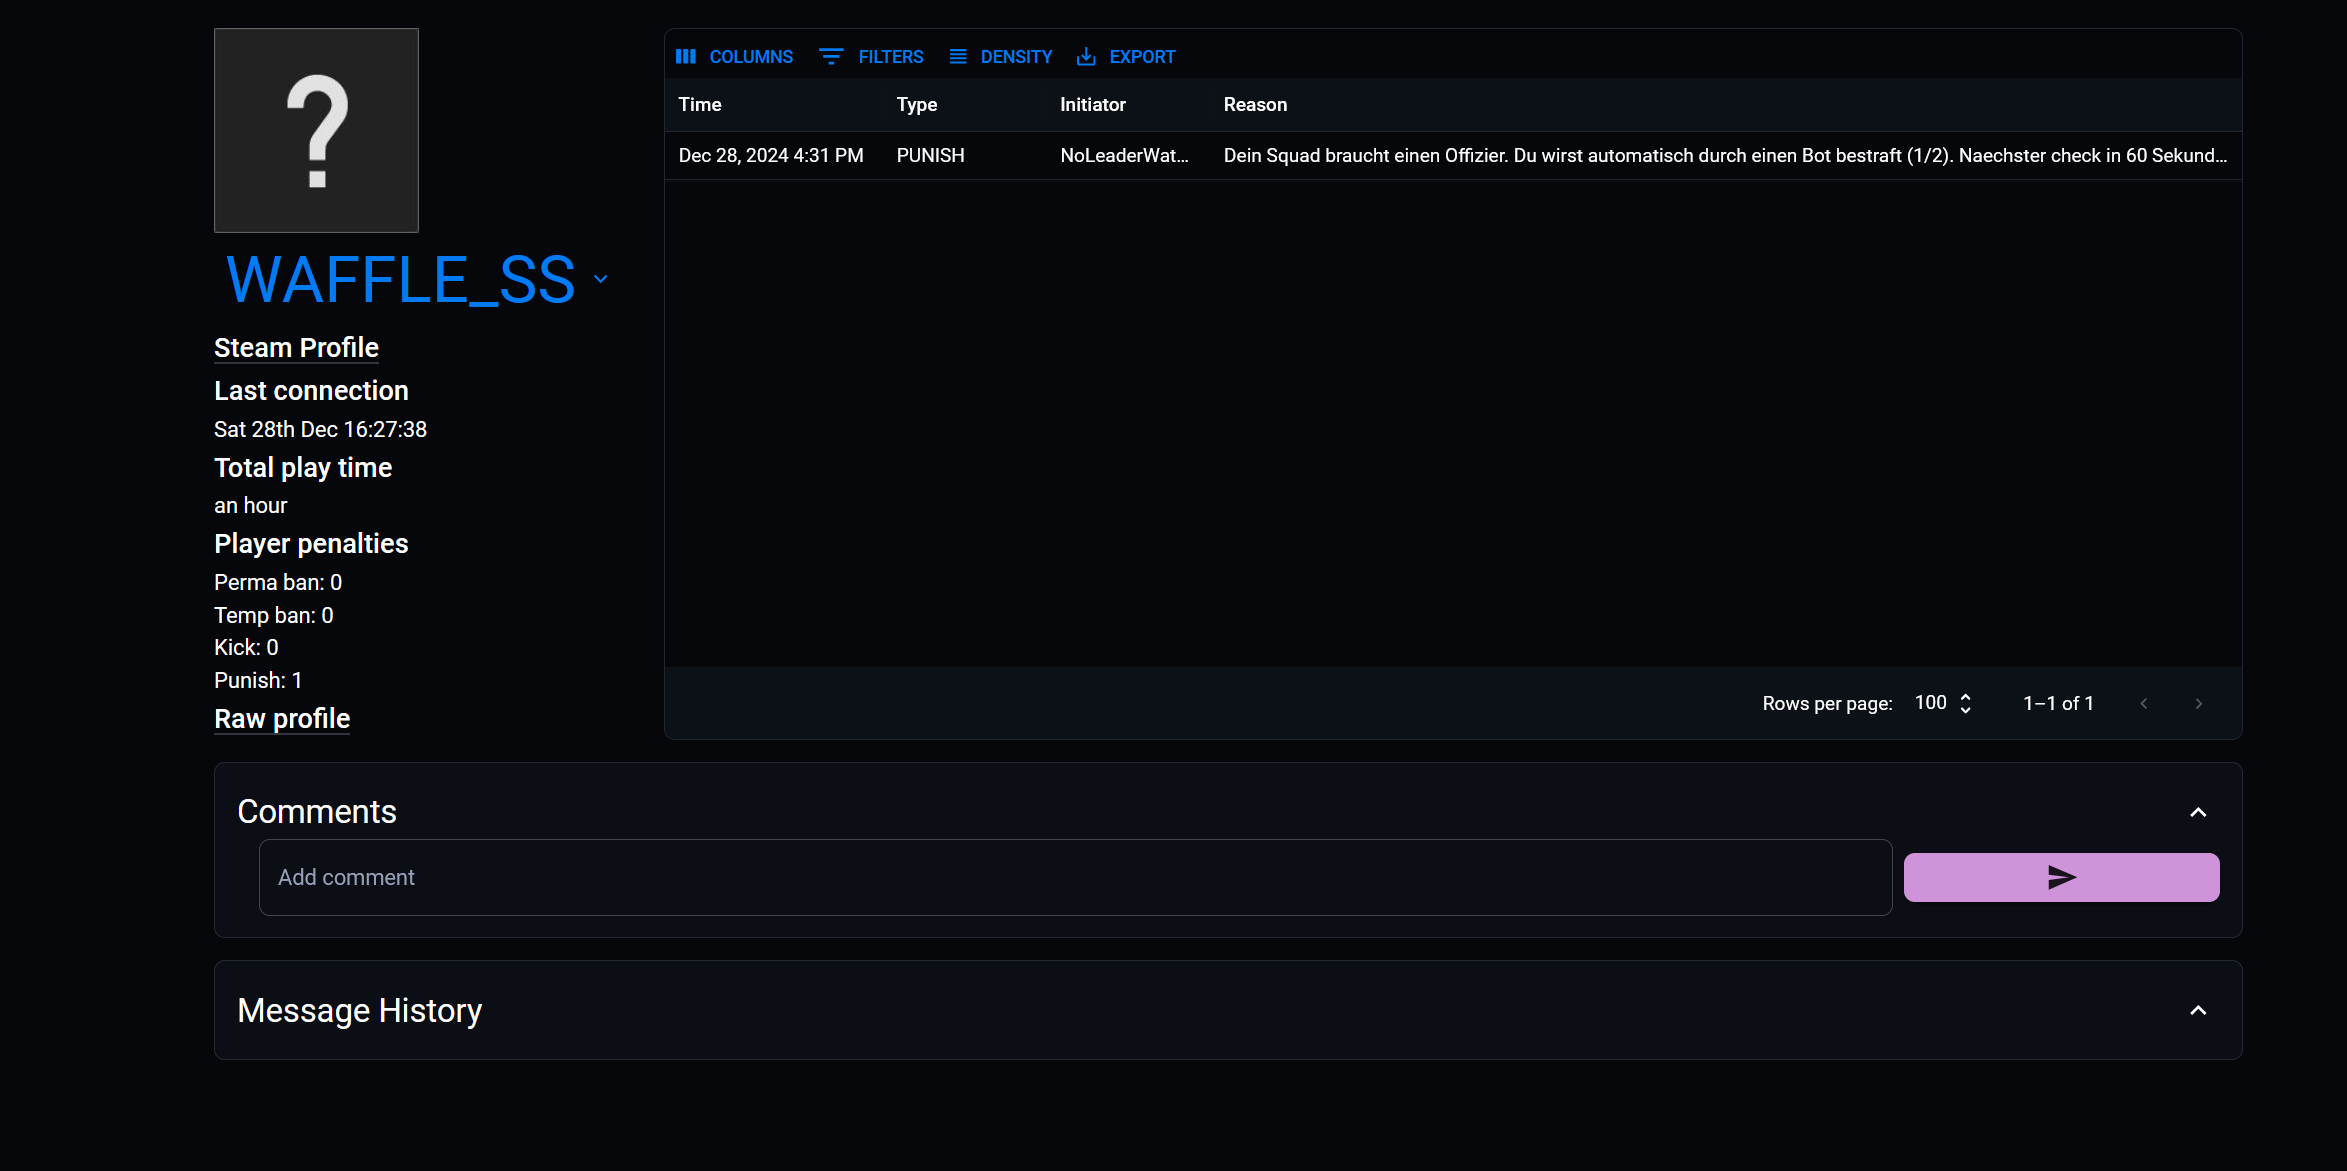Send the comment with the arrow button
The height and width of the screenshot is (1171, 2347).
coord(2061,877)
